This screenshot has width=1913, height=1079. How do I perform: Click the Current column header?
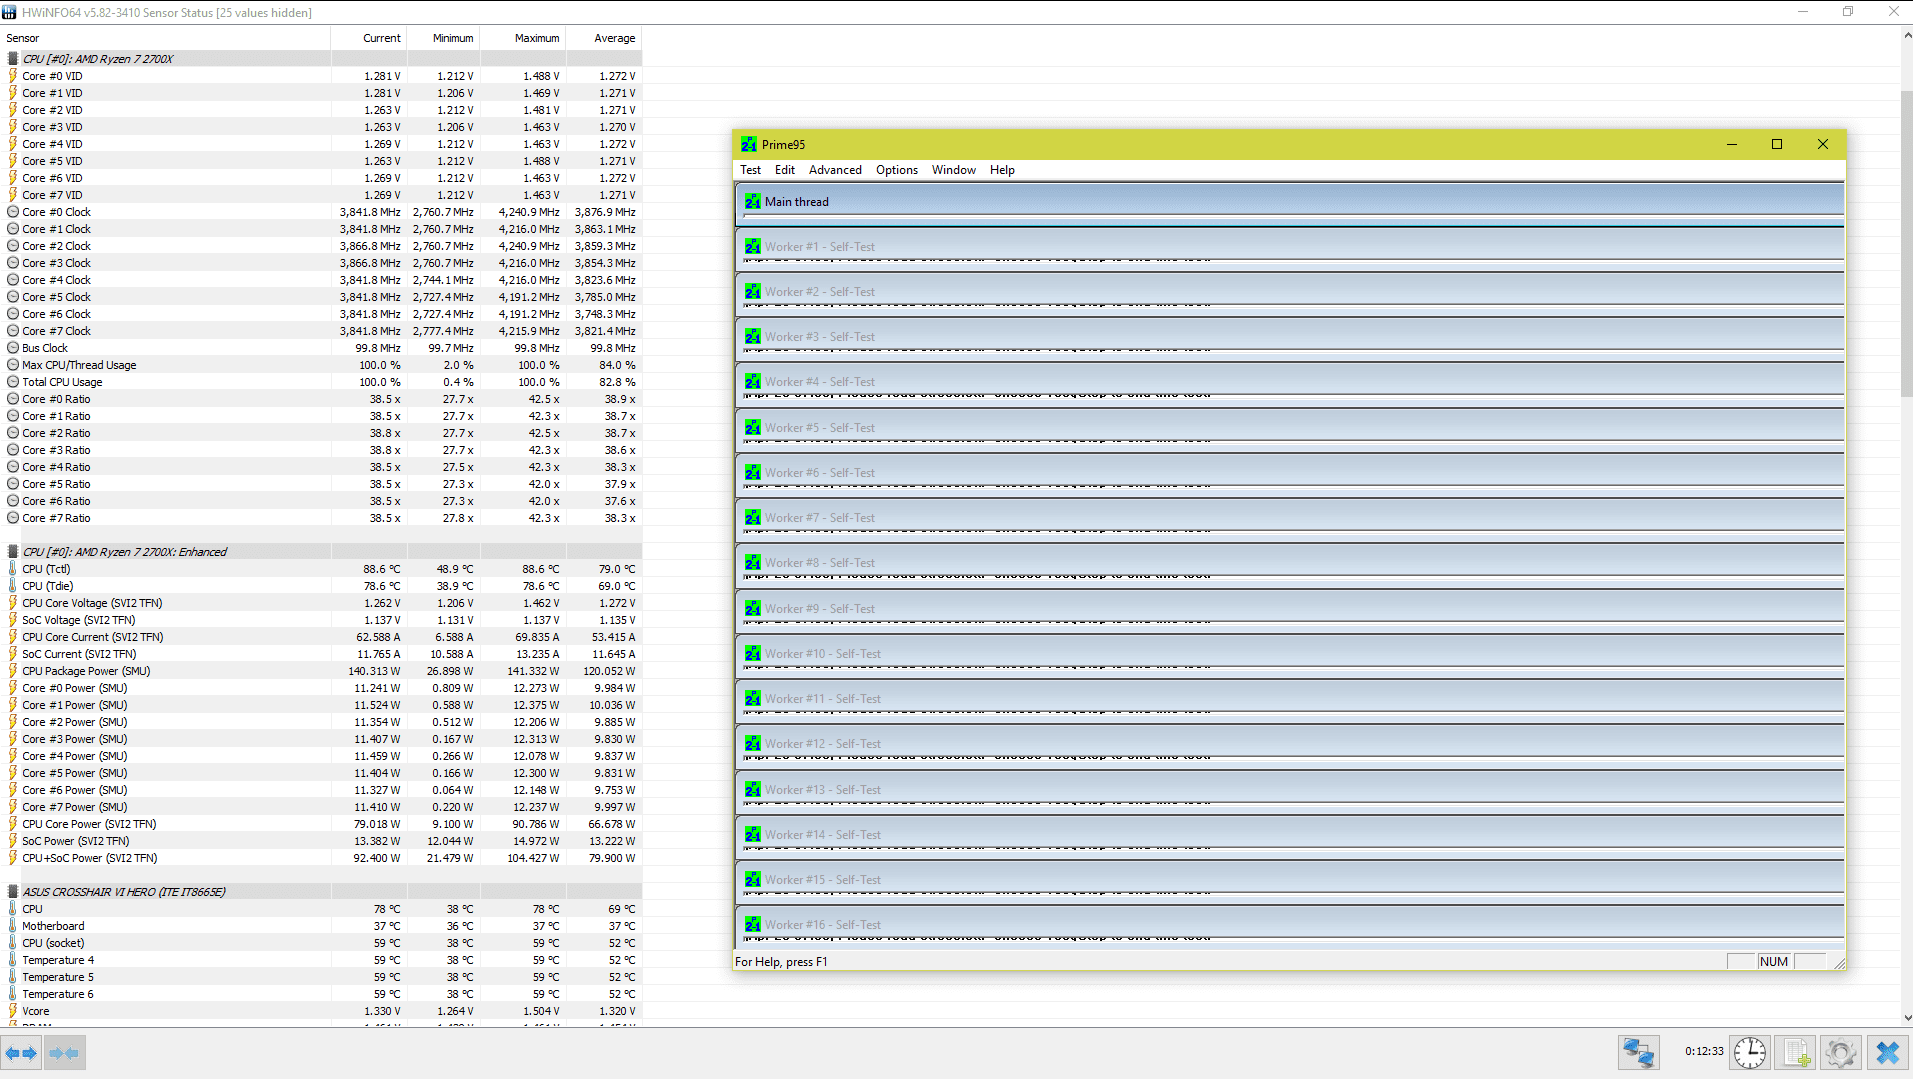pyautogui.click(x=369, y=38)
